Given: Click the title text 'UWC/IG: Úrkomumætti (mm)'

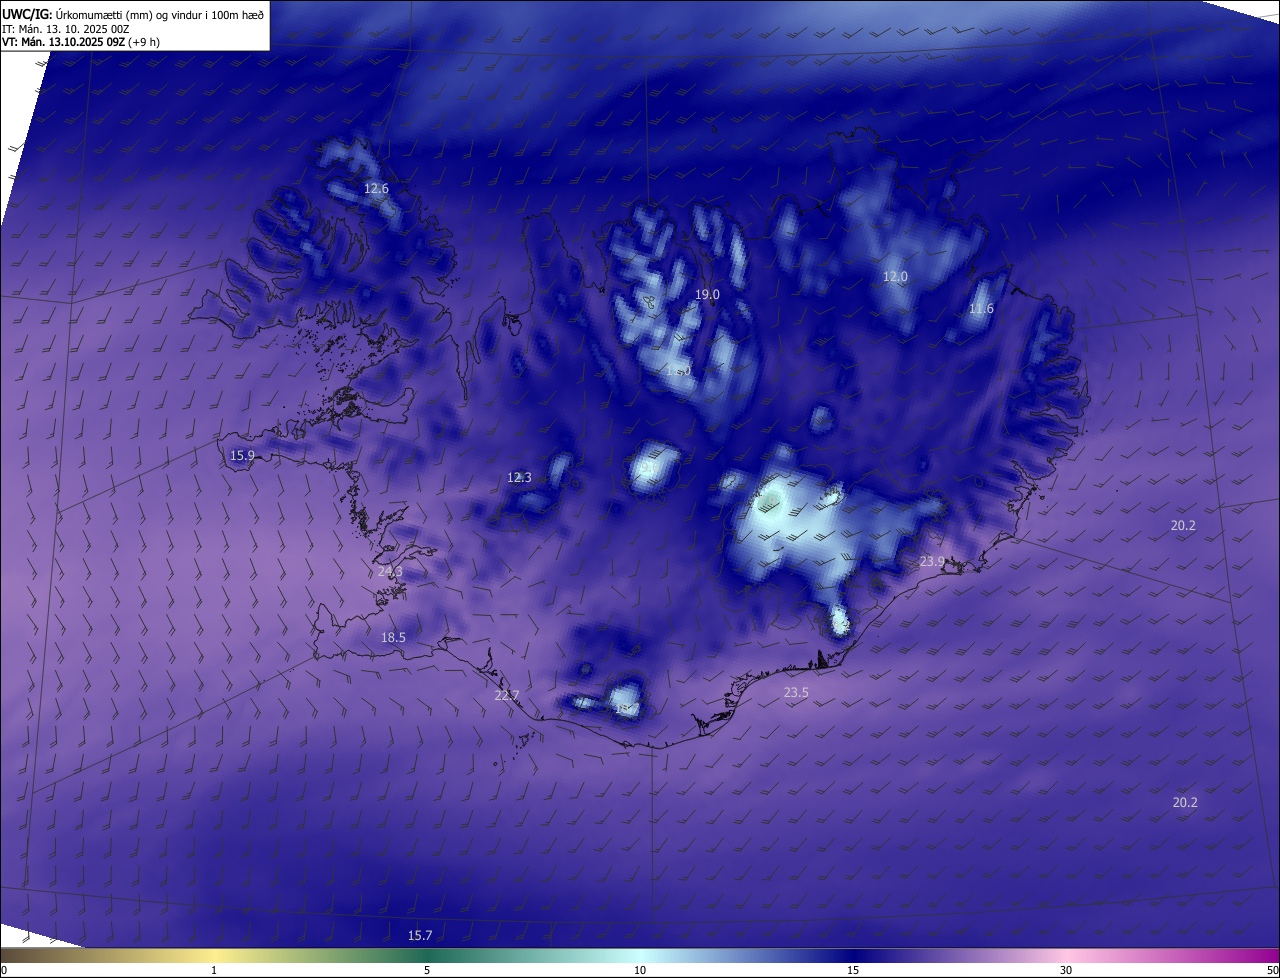Looking at the screenshot, I should (x=76, y=14).
